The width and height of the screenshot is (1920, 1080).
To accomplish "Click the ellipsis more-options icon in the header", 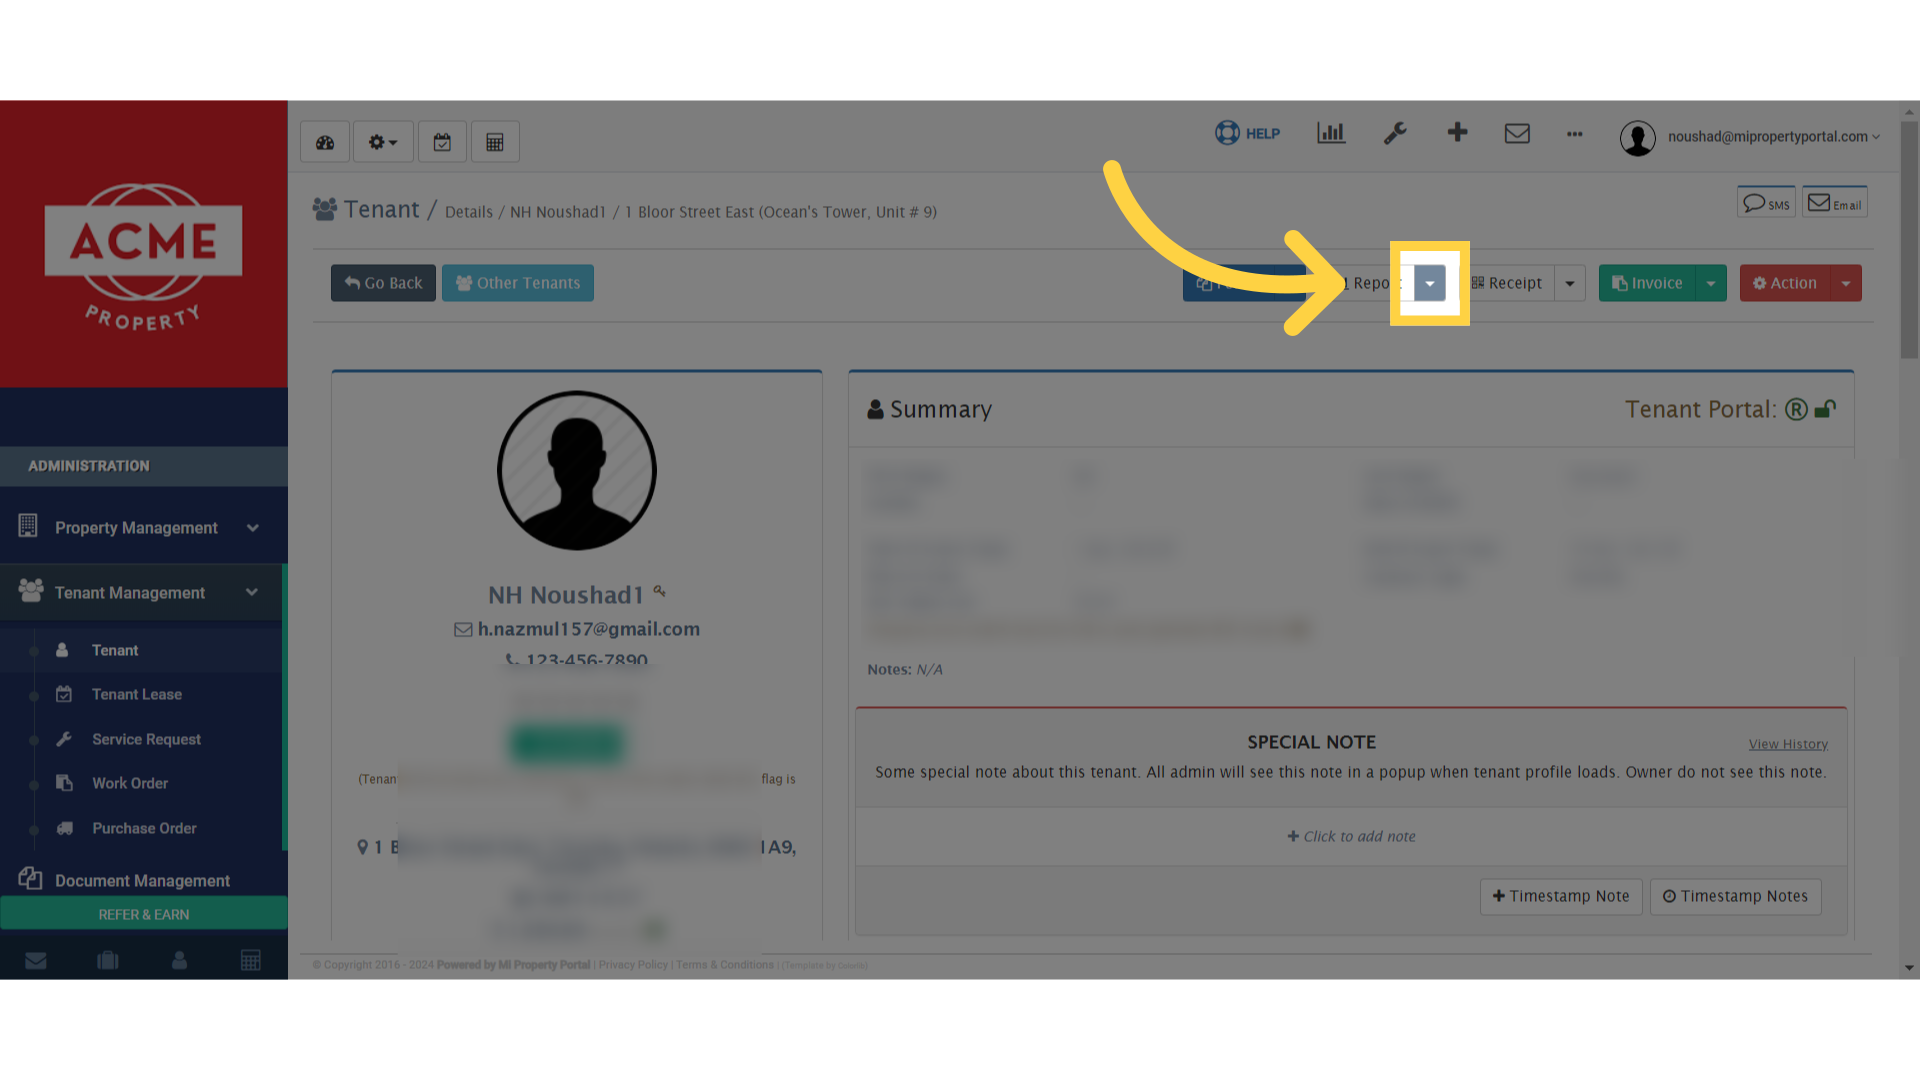I will point(1574,135).
